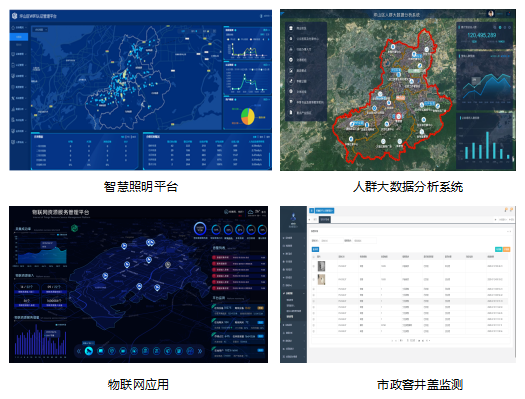Tick the checkbox beside the first manhole photo row

[x=314, y=266]
